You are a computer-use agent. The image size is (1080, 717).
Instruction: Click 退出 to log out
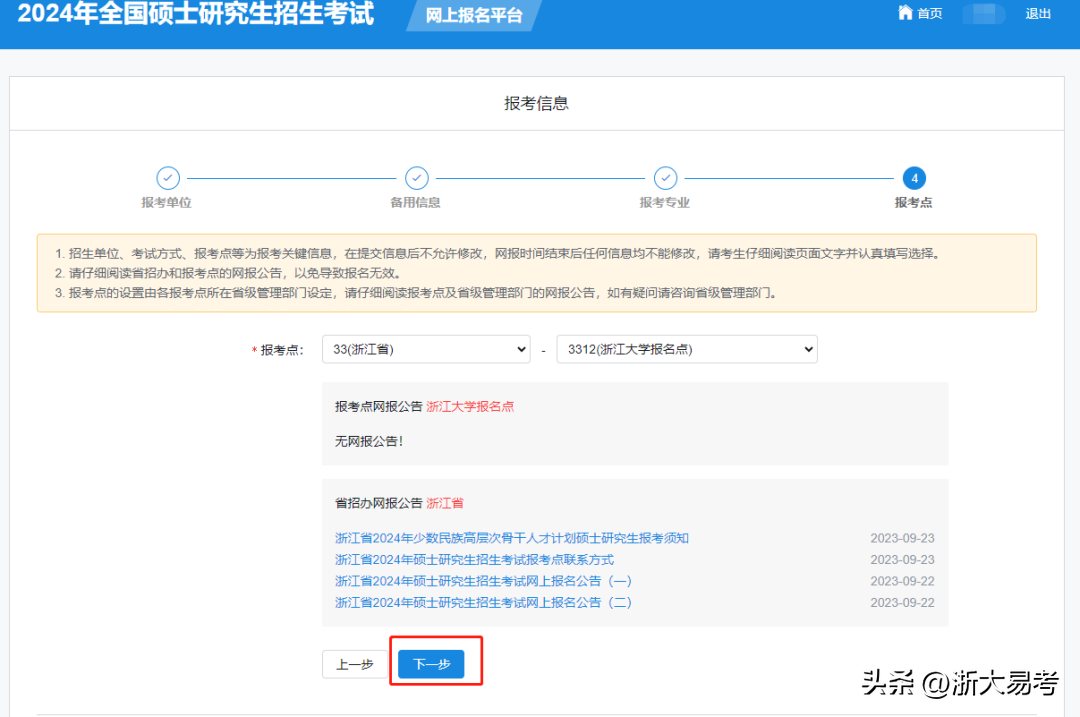(x=1038, y=14)
